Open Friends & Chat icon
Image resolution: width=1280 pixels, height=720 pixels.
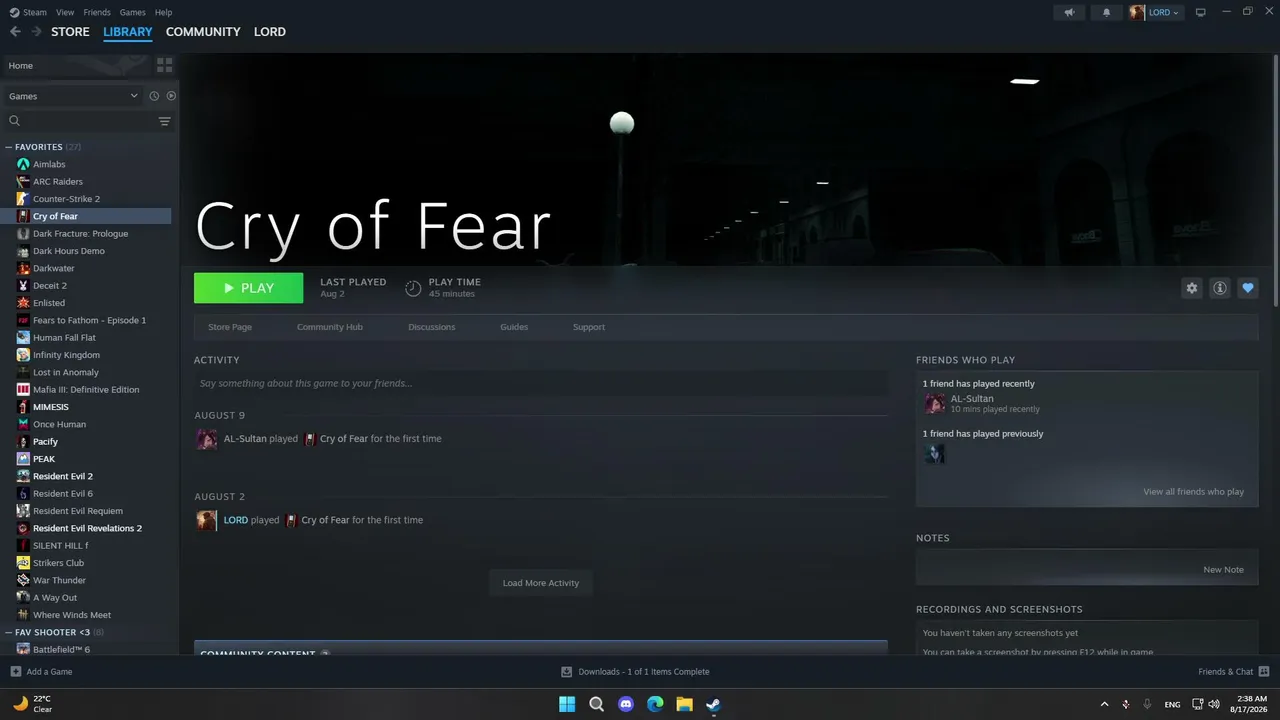click(x=1264, y=672)
